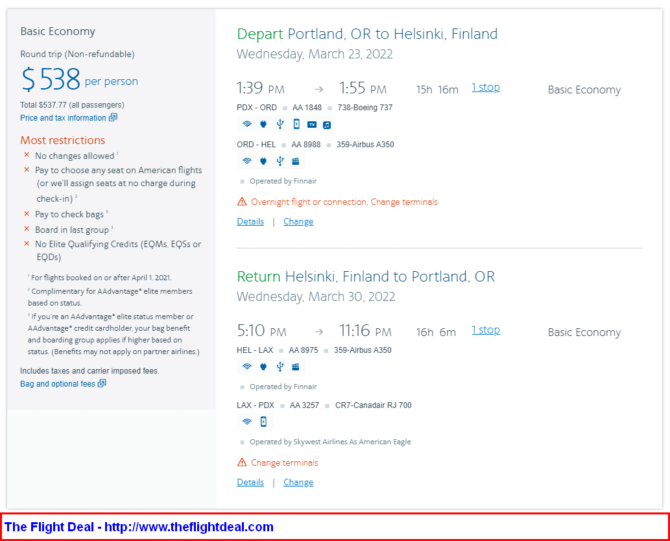The width and height of the screenshot is (670, 541).
Task: Click the 5:10 PM return departure time
Action: click(262, 331)
